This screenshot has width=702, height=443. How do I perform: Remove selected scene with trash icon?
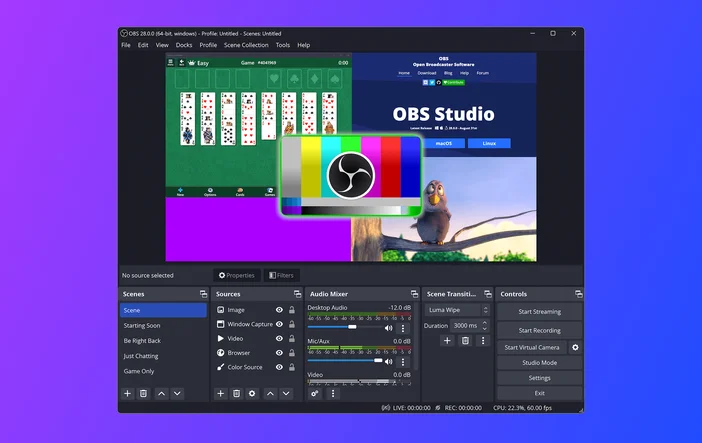coord(143,393)
